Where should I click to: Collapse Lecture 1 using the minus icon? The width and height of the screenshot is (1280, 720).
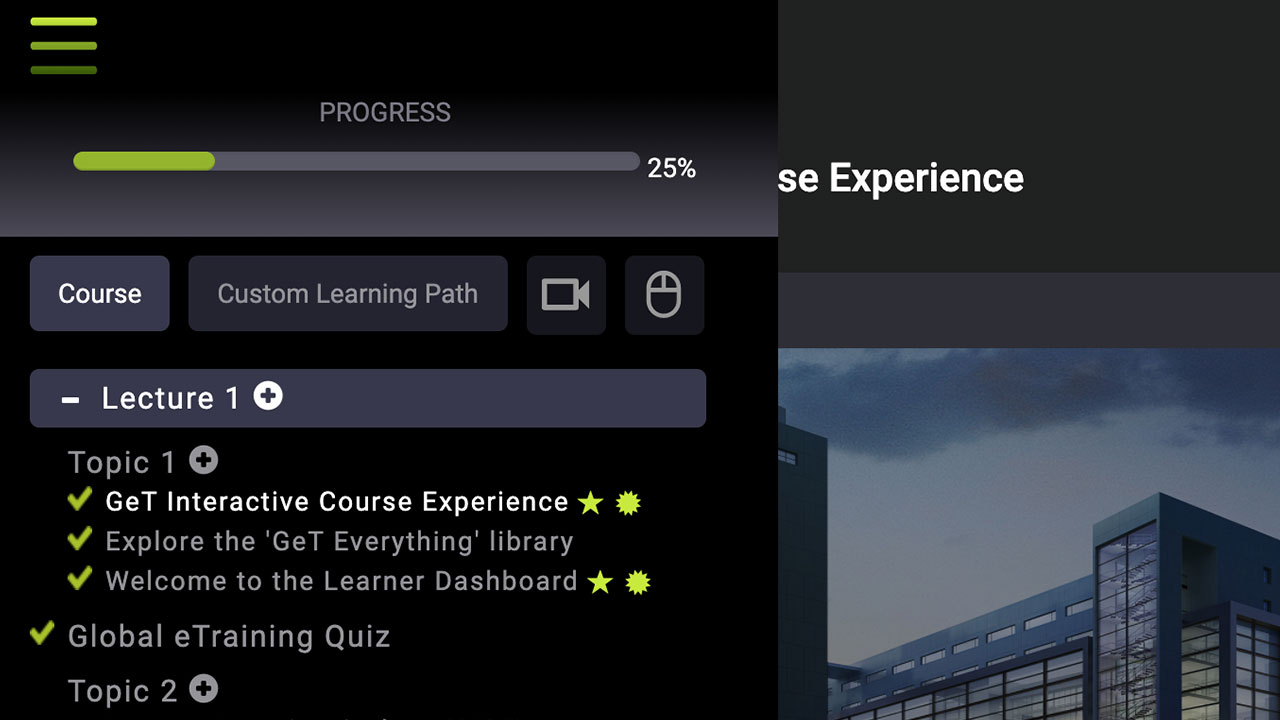[x=70, y=399]
